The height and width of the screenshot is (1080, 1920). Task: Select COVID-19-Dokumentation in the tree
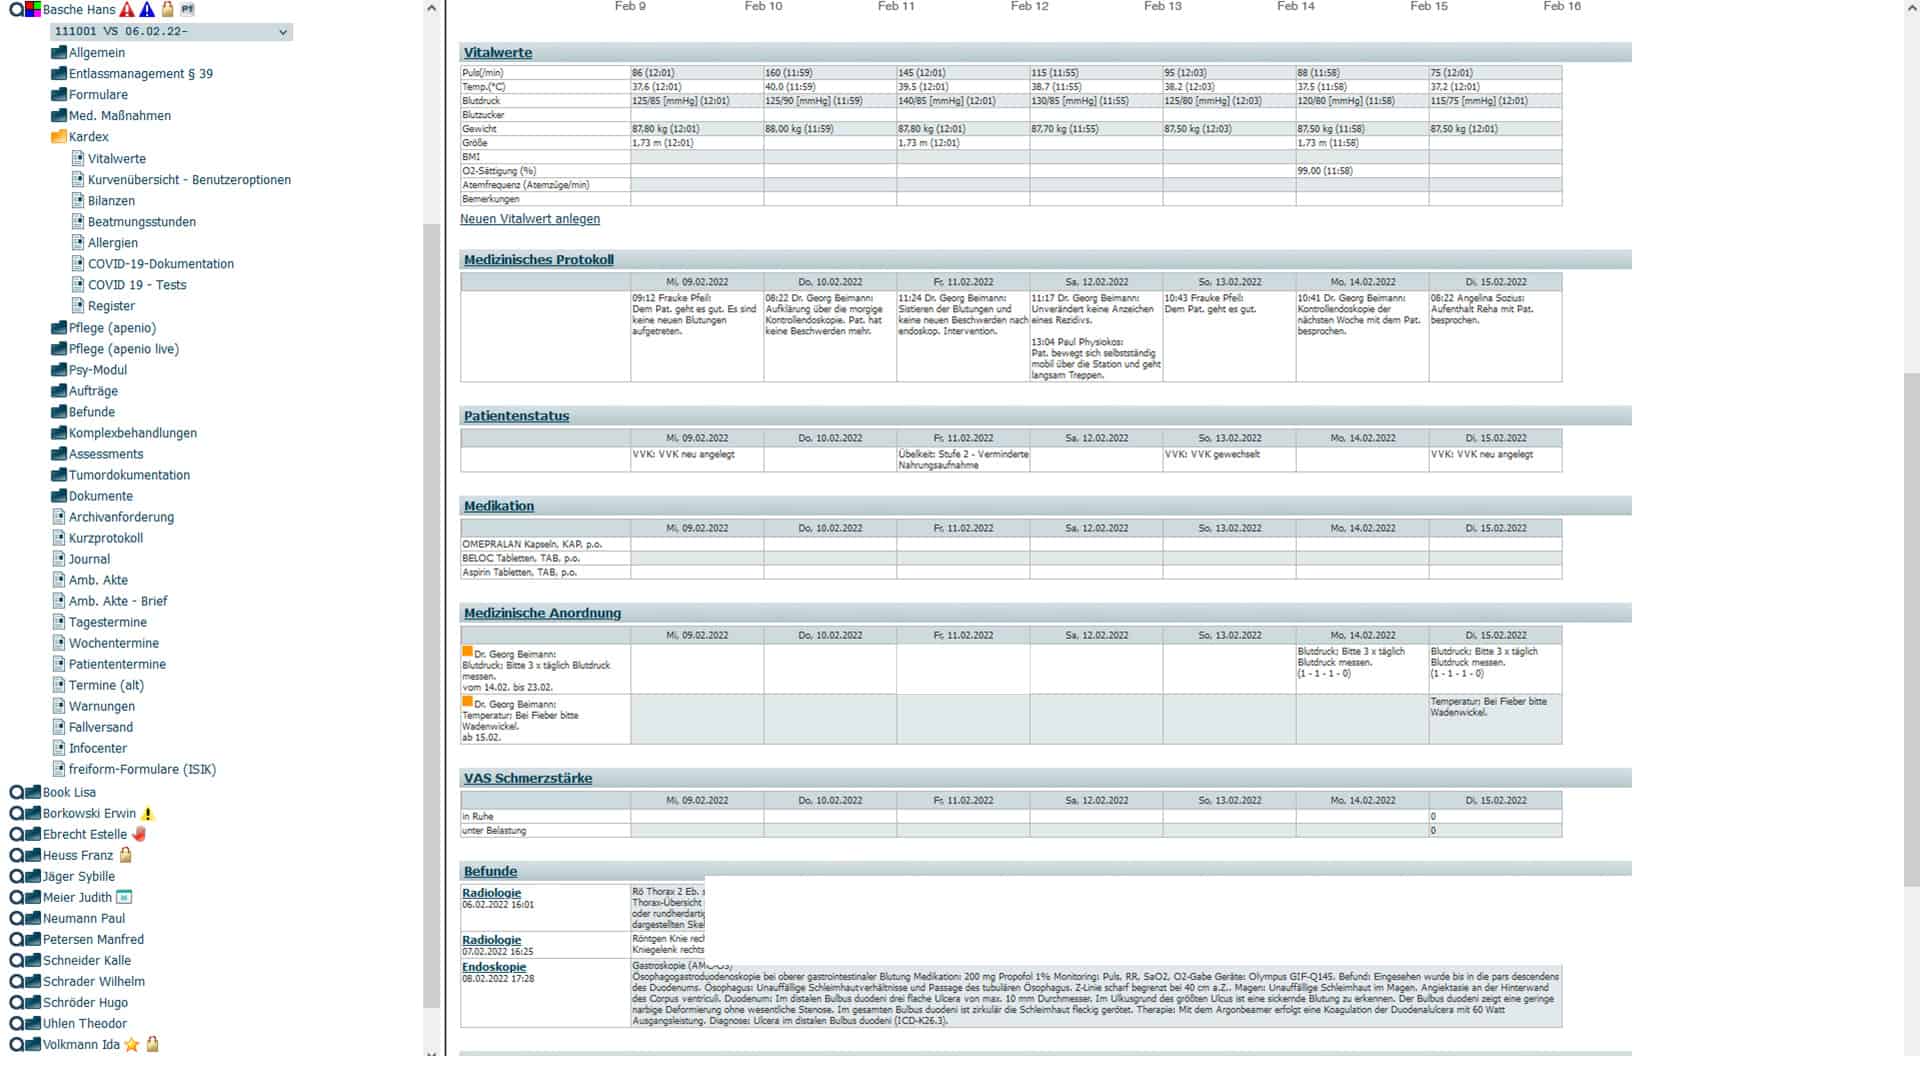tap(160, 264)
